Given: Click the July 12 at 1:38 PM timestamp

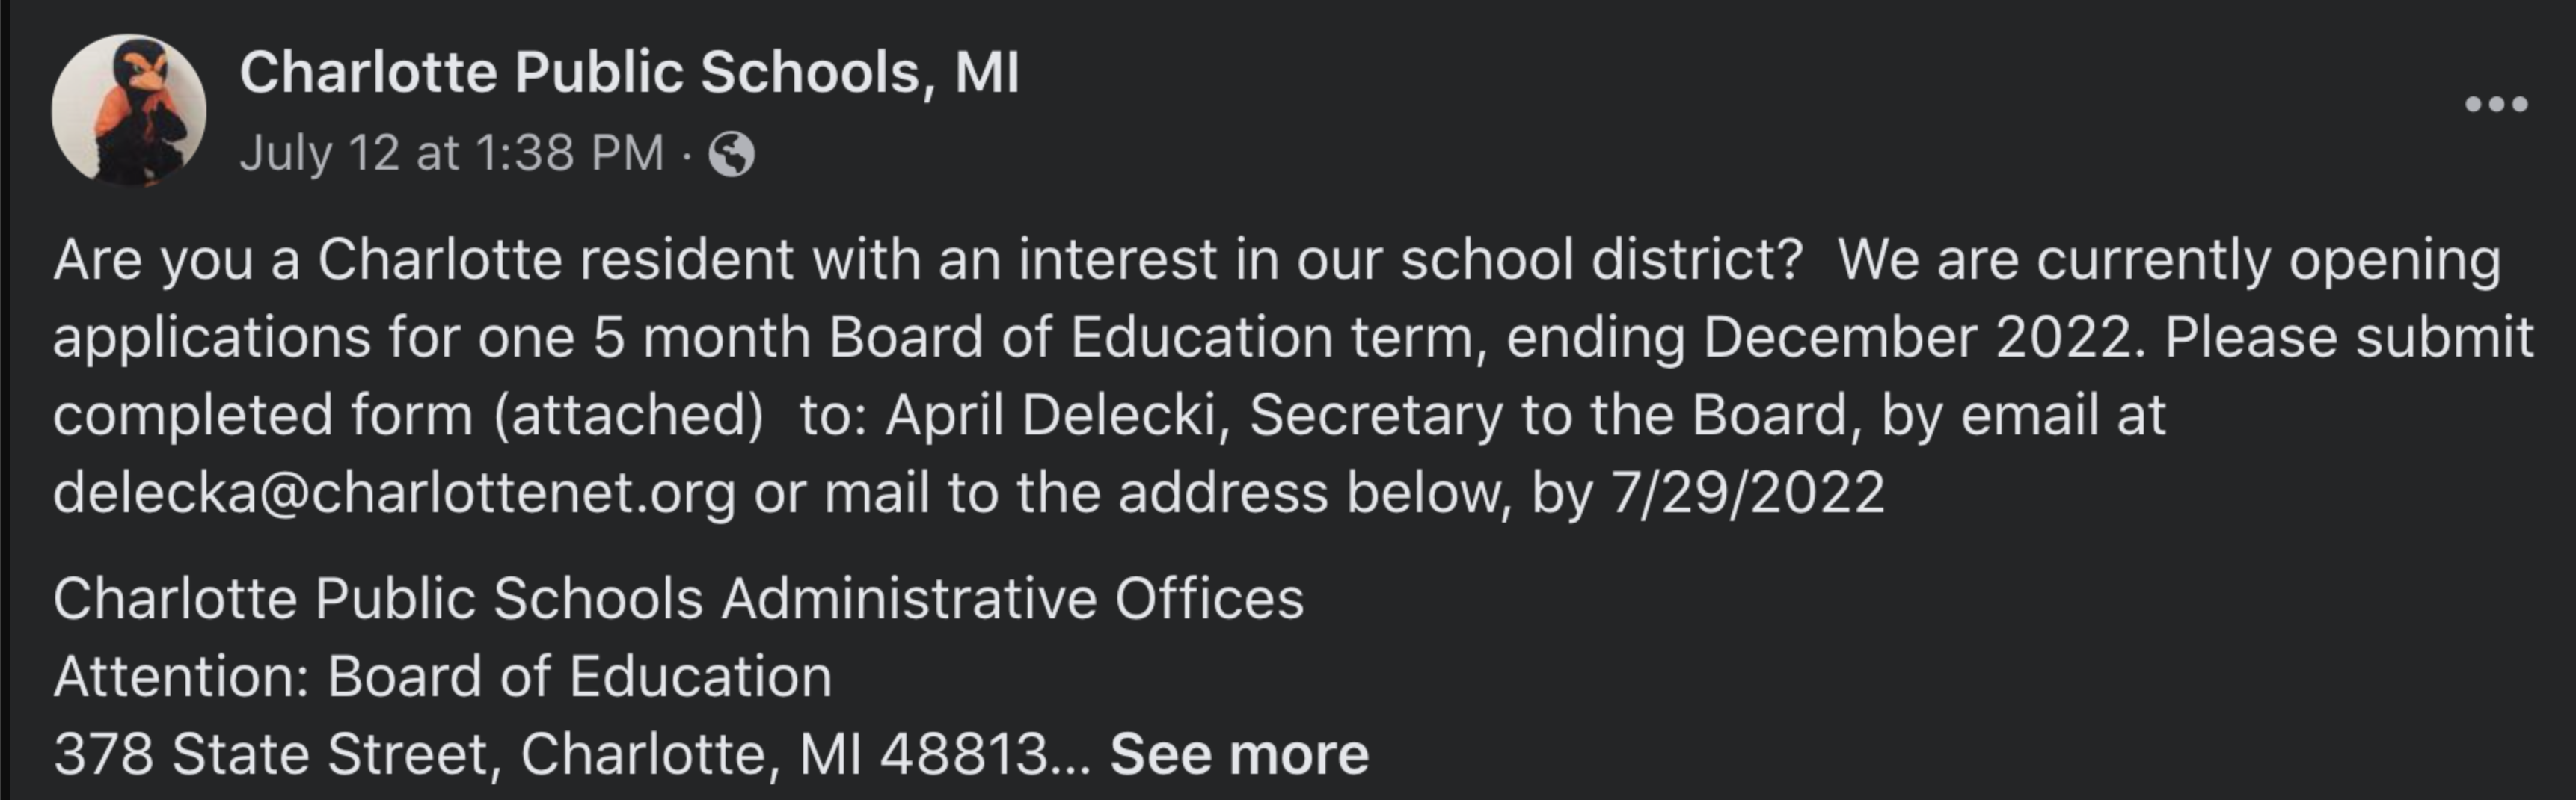Looking at the screenshot, I should (x=452, y=154).
